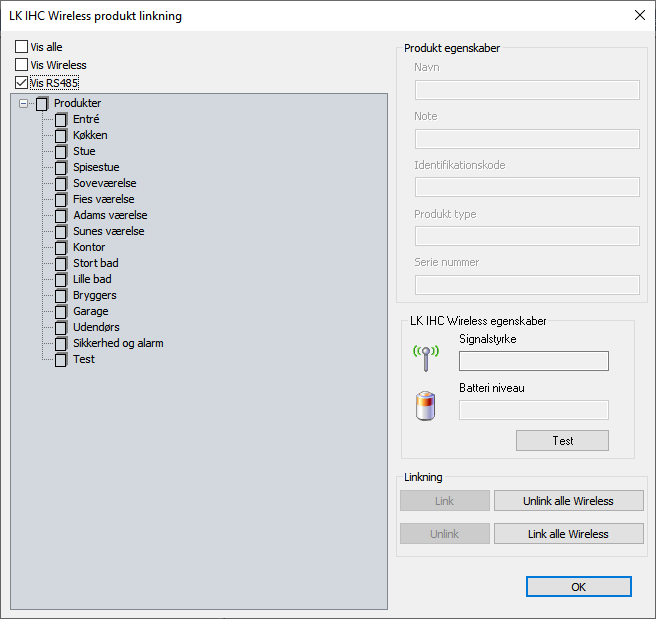Tick the checkbox beside Udendørs
The image size is (656, 619).
tap(61, 327)
